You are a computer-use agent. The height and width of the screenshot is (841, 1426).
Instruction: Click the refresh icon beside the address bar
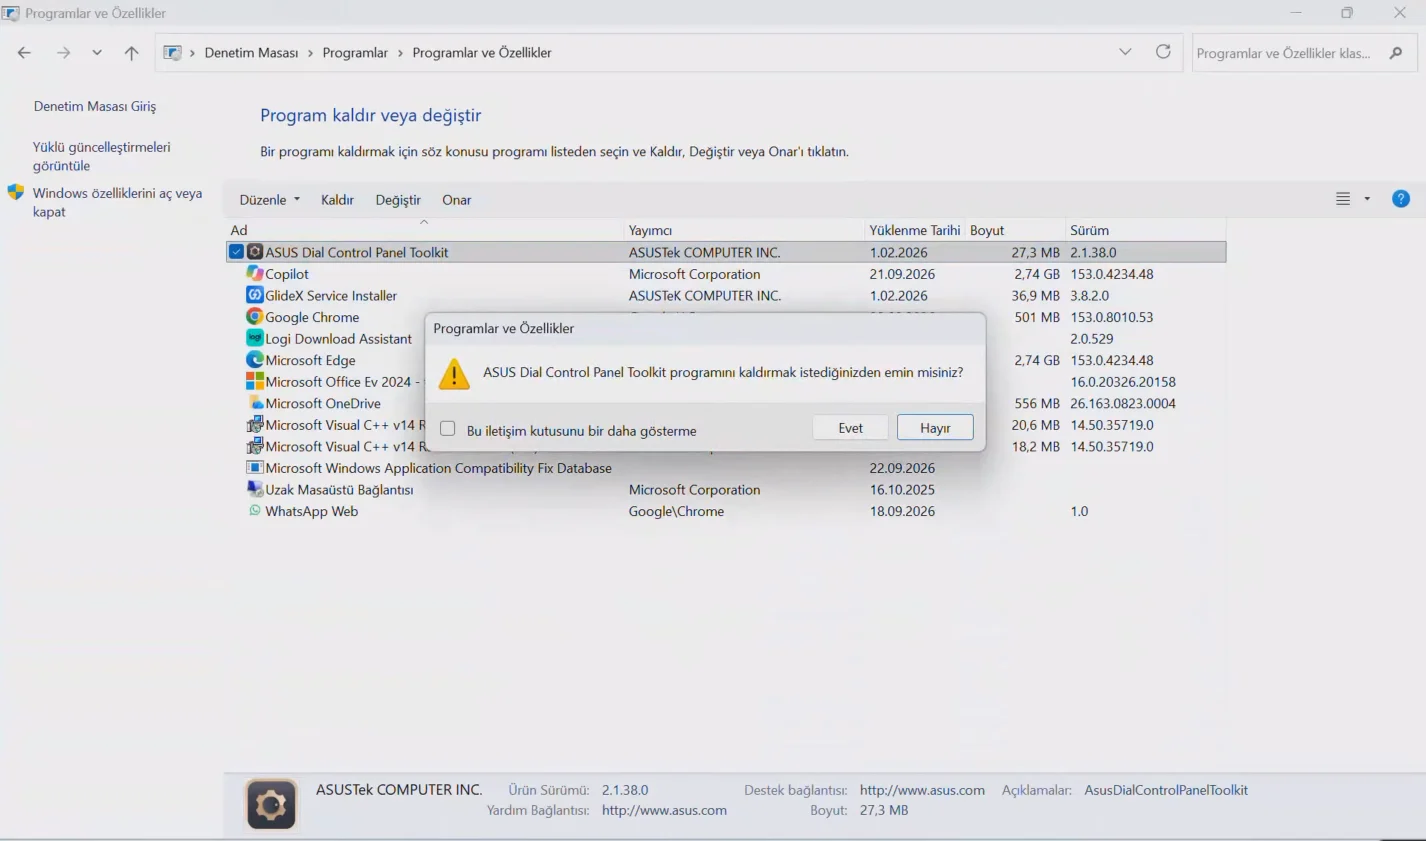[x=1163, y=52]
